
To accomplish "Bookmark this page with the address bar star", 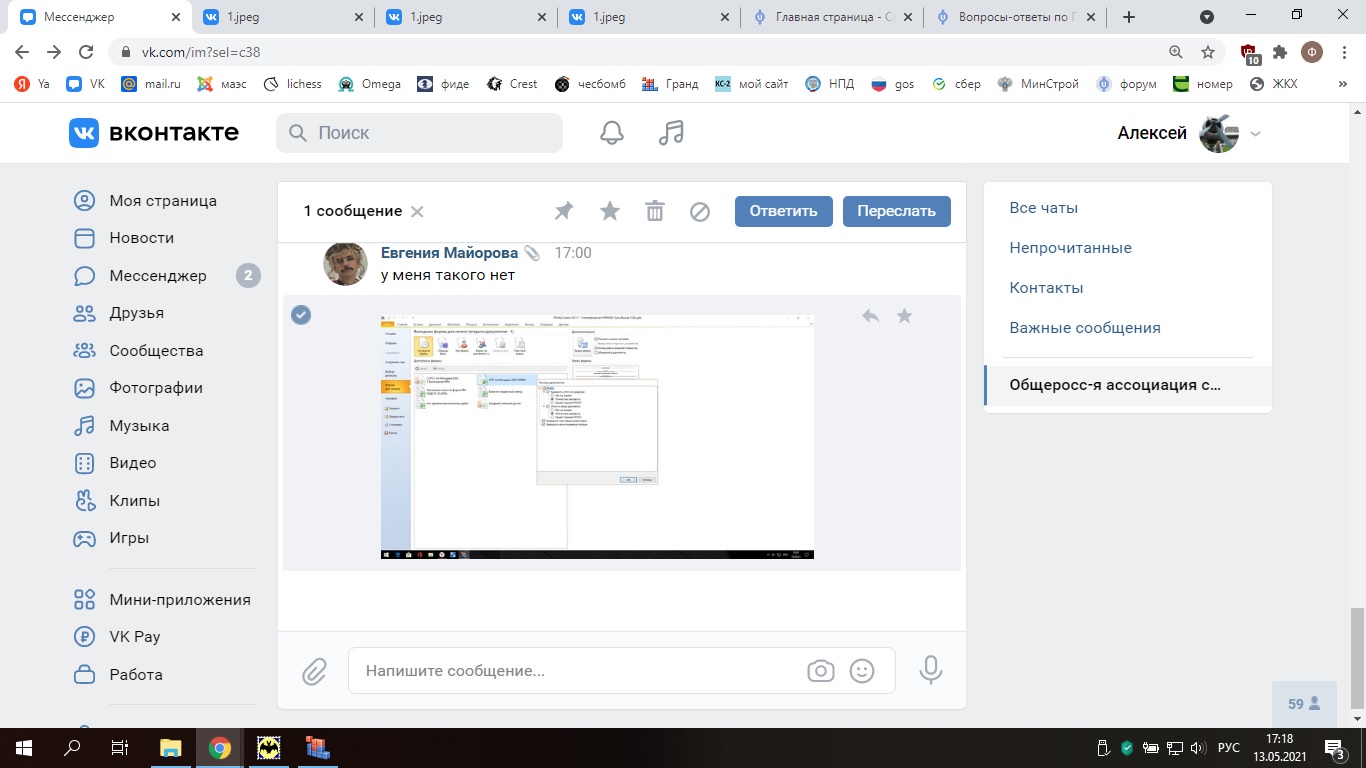I will (x=1208, y=52).
